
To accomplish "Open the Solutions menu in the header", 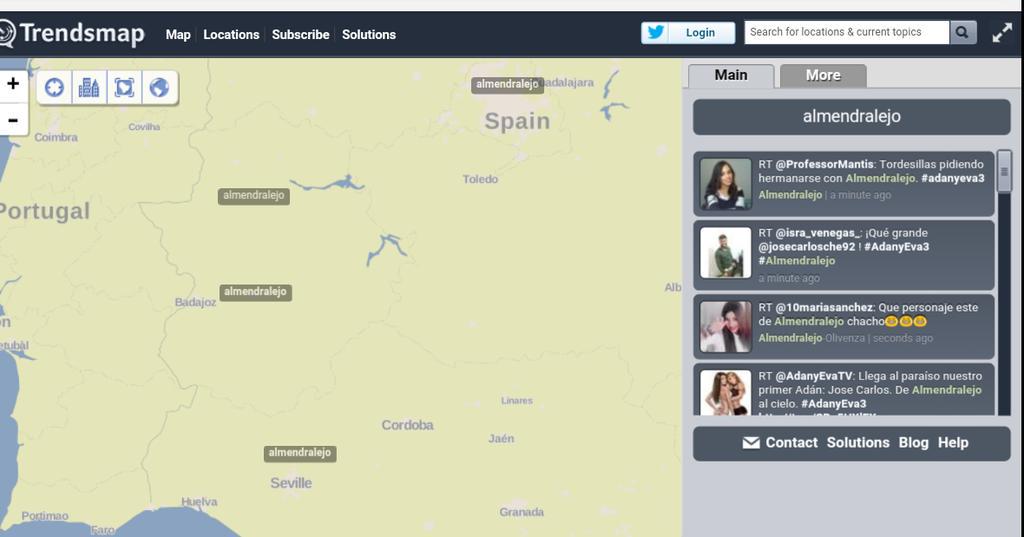I will click(369, 35).
